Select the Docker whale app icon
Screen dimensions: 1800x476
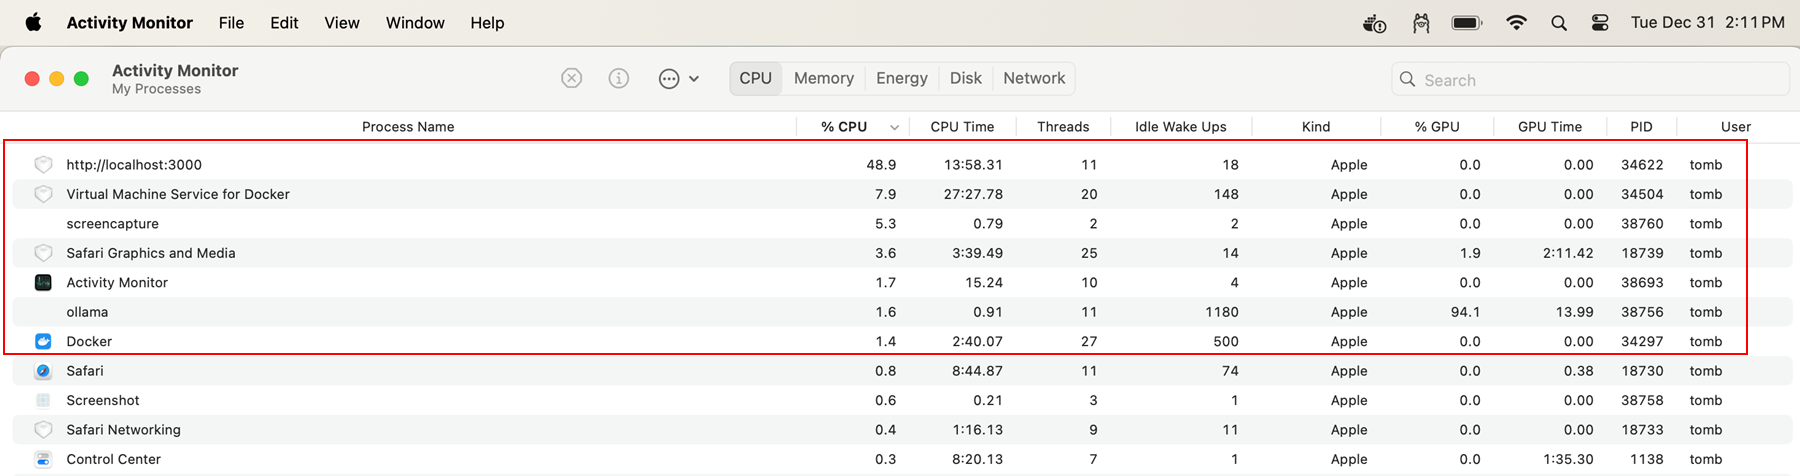(43, 341)
